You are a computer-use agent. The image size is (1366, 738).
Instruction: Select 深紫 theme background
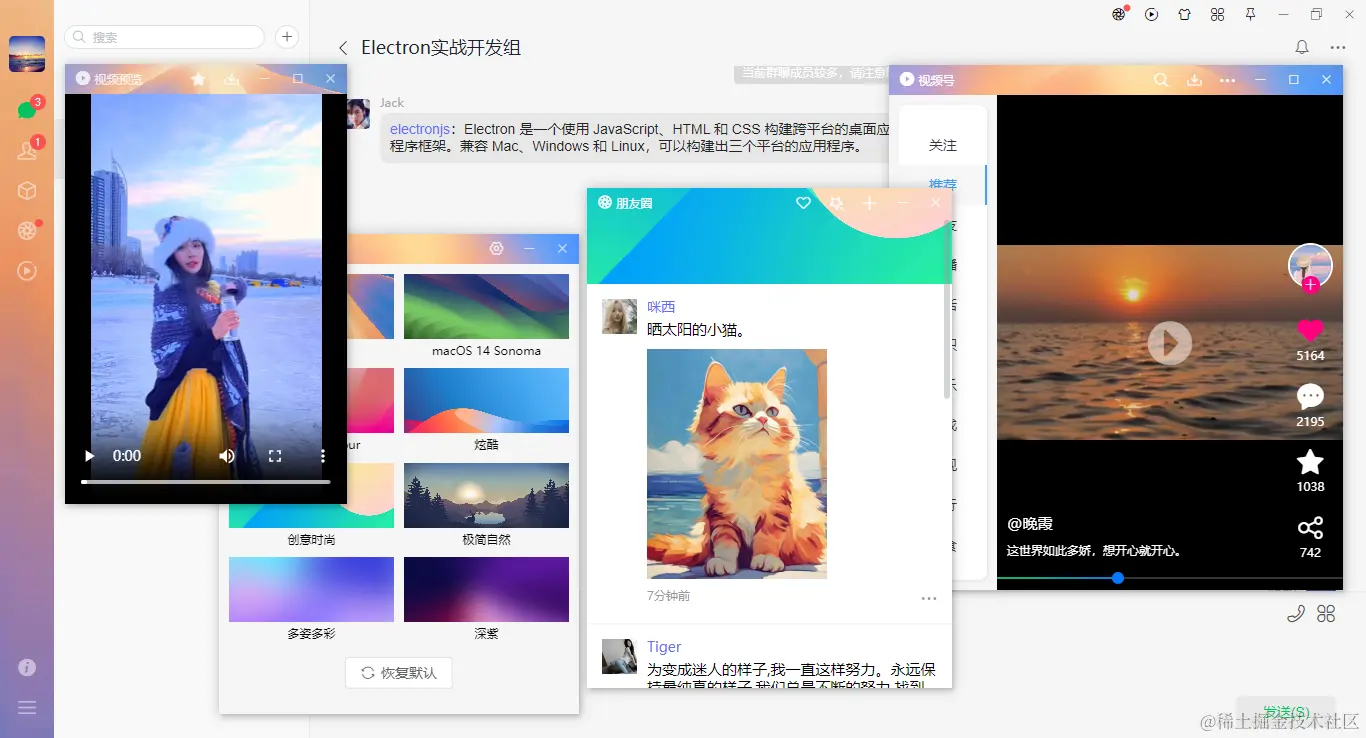tap(486, 589)
